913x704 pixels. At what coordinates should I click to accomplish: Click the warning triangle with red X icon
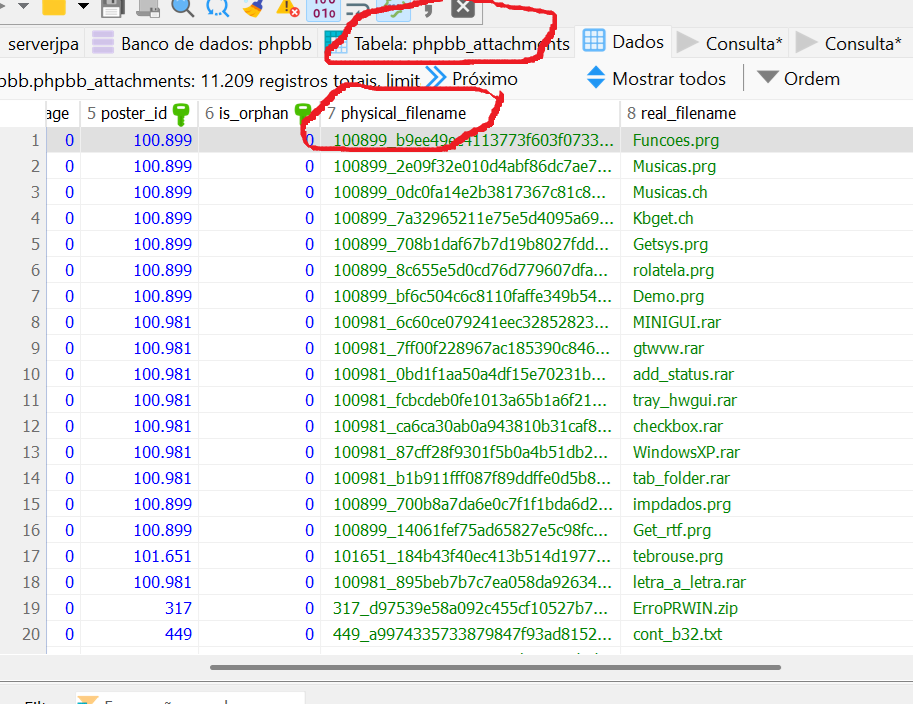(x=288, y=8)
